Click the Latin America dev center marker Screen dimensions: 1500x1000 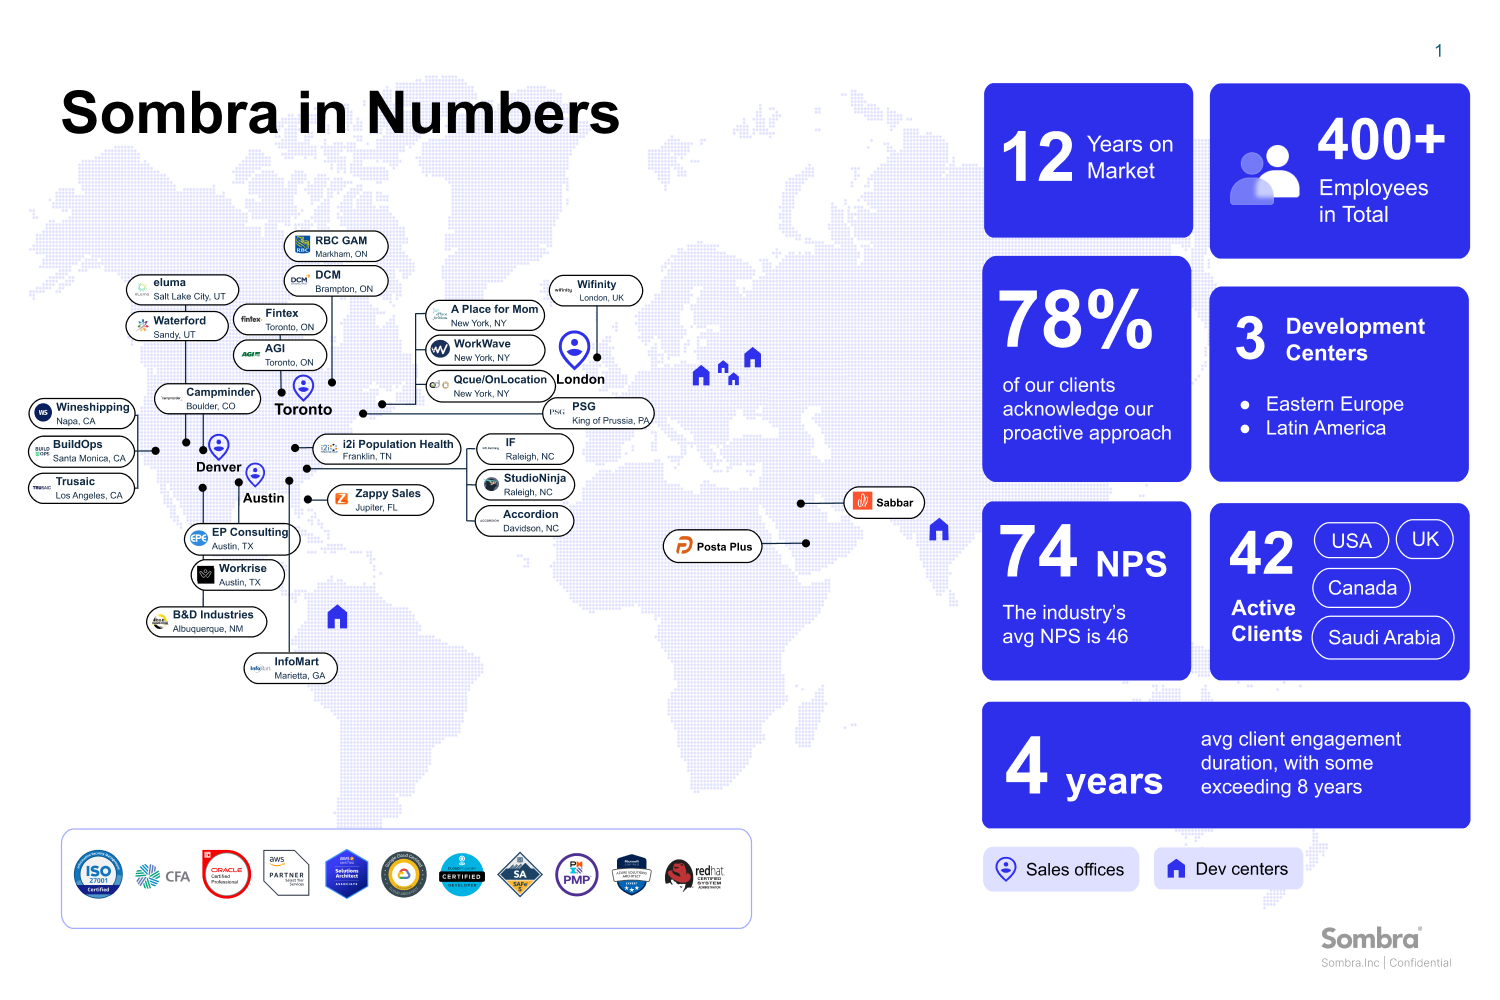(338, 617)
